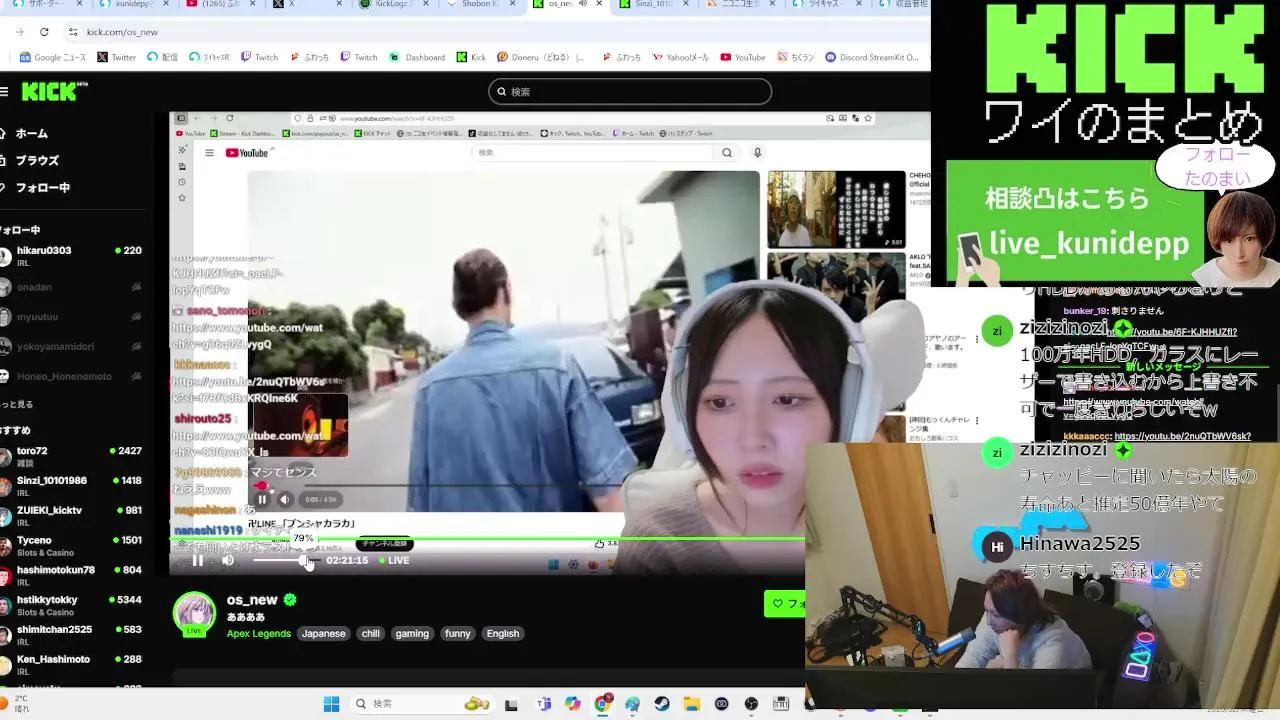The image size is (1280, 720).
Task: Mute the os_new tab audio speaker icon
Action: pos(583,5)
